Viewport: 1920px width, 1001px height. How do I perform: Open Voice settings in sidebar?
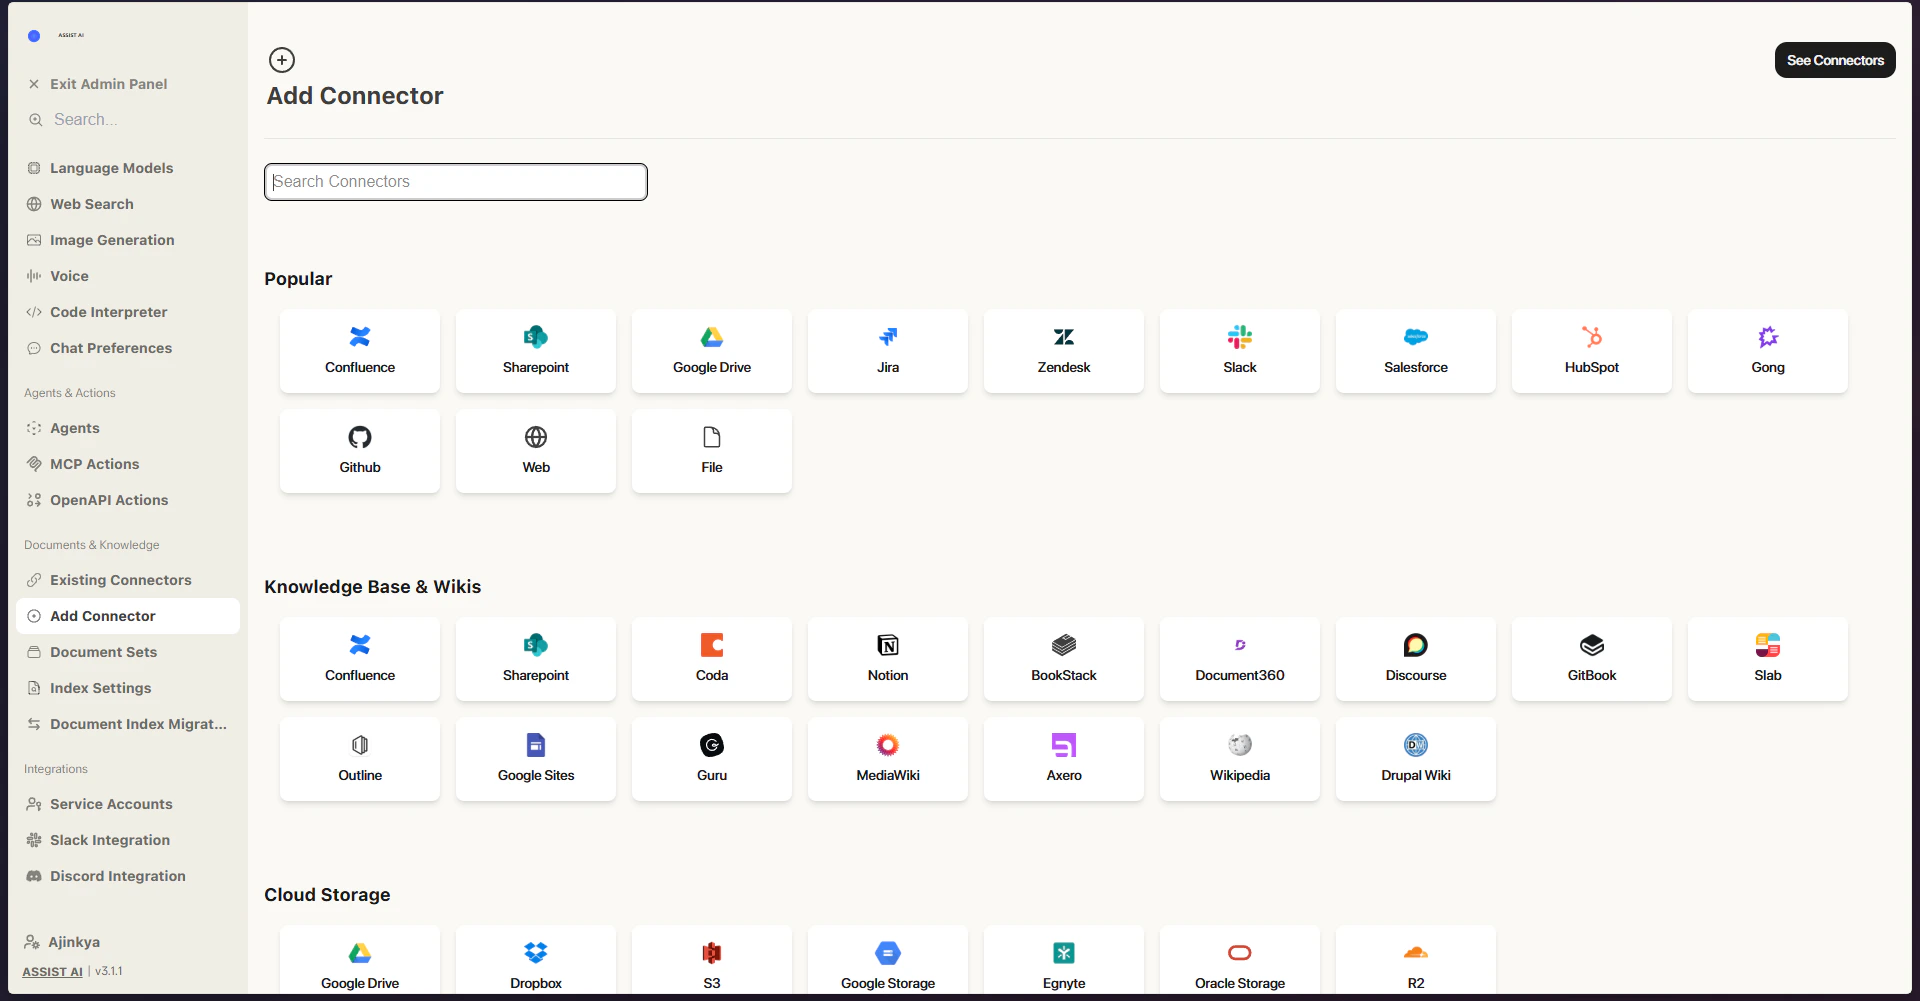coord(128,276)
